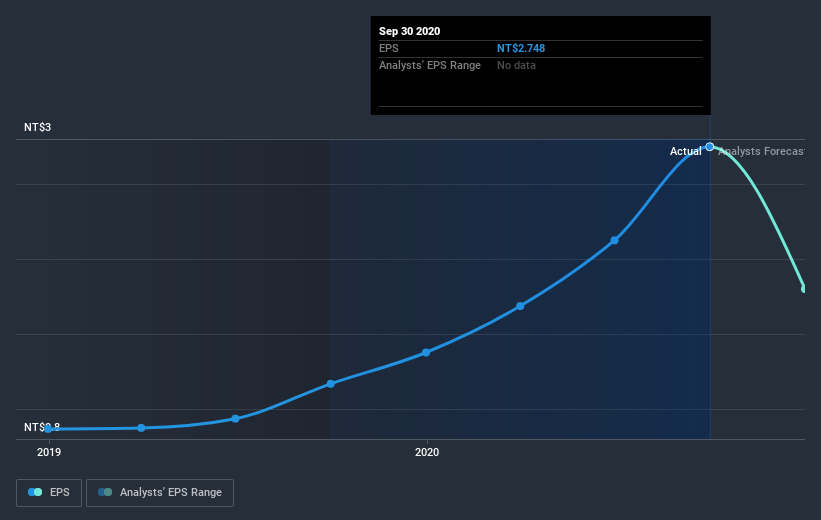Viewport: 821px width, 520px height.
Task: Click the first 2019 EPS data point at NT$0.8
Action: pos(48,429)
